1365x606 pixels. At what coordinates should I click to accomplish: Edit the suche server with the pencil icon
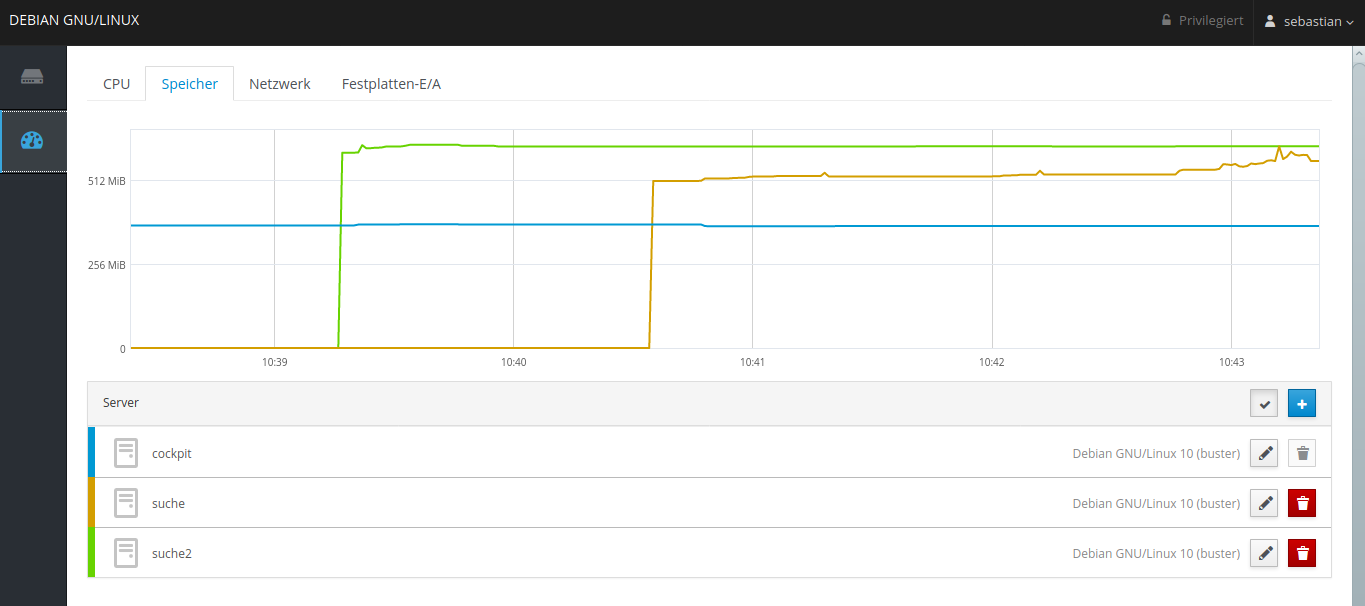pyautogui.click(x=1264, y=503)
